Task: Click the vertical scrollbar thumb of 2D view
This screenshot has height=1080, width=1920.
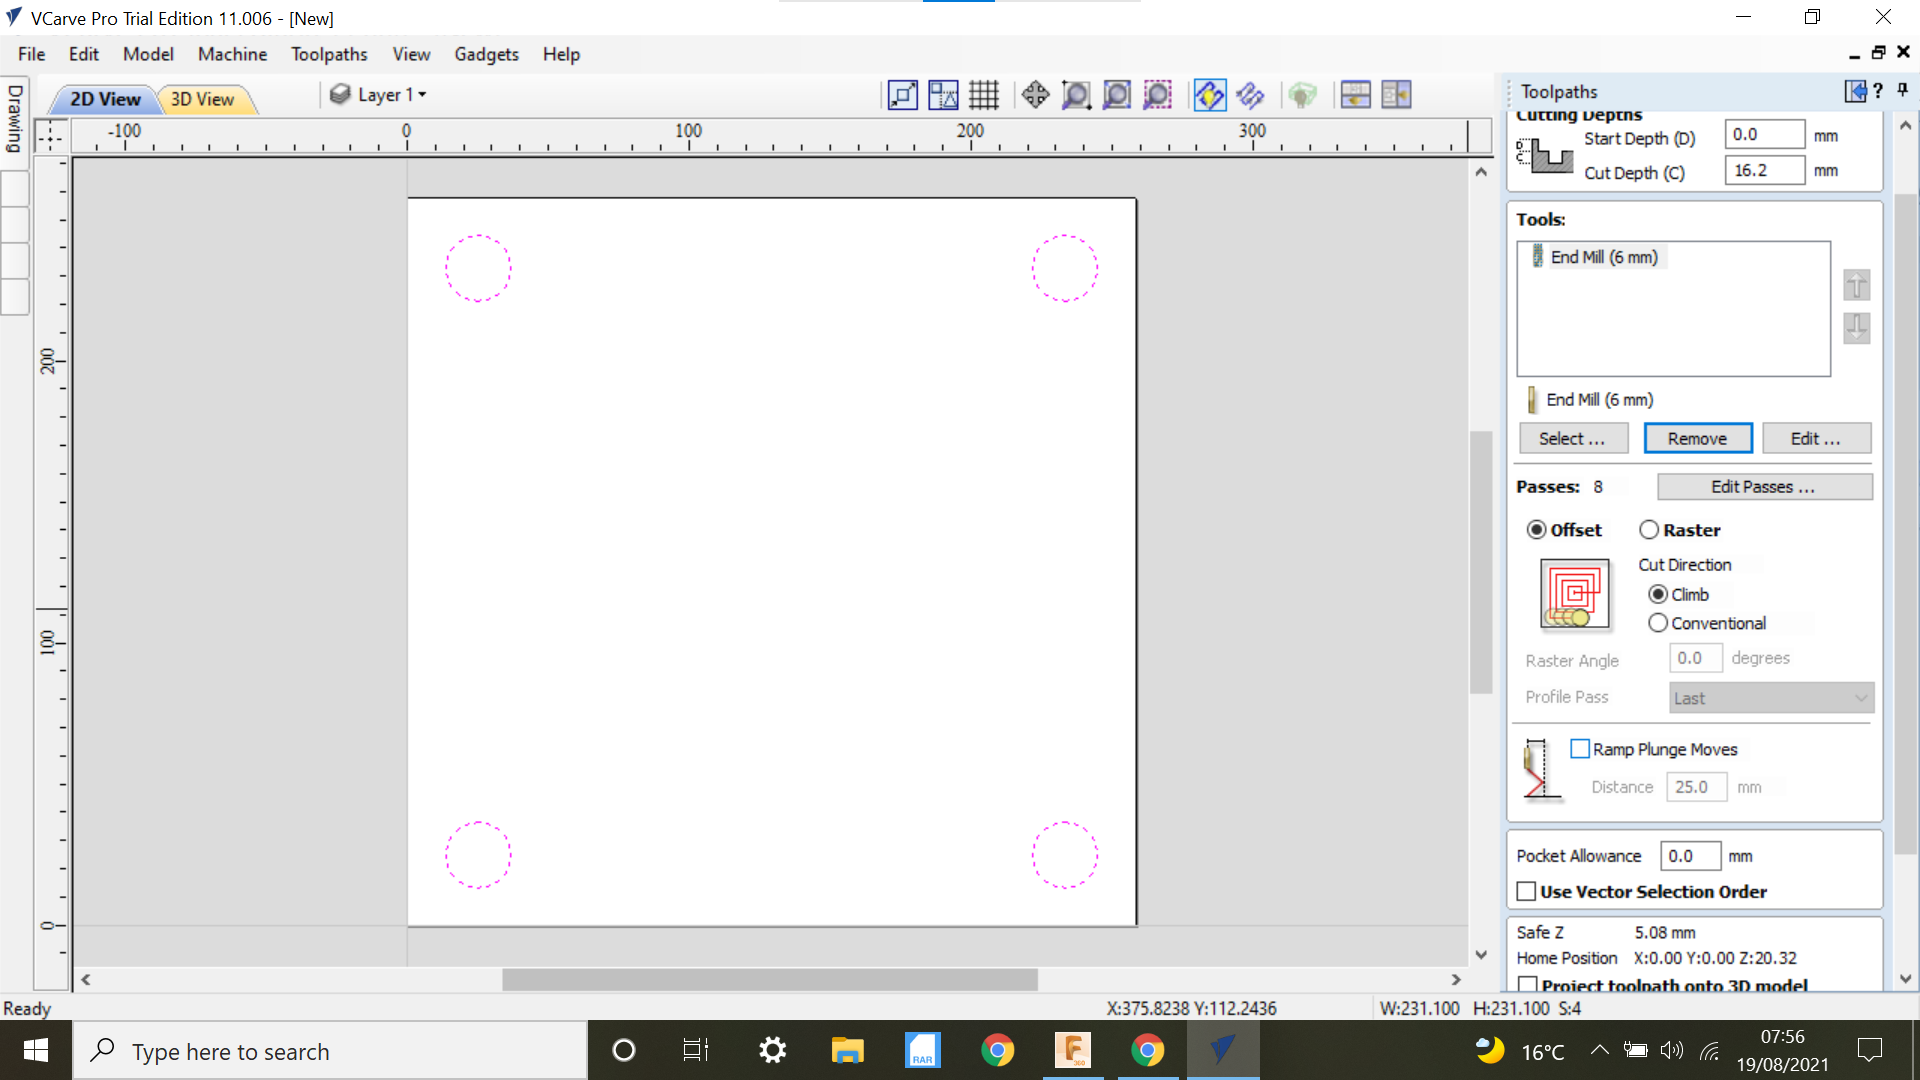Action: (x=1481, y=562)
